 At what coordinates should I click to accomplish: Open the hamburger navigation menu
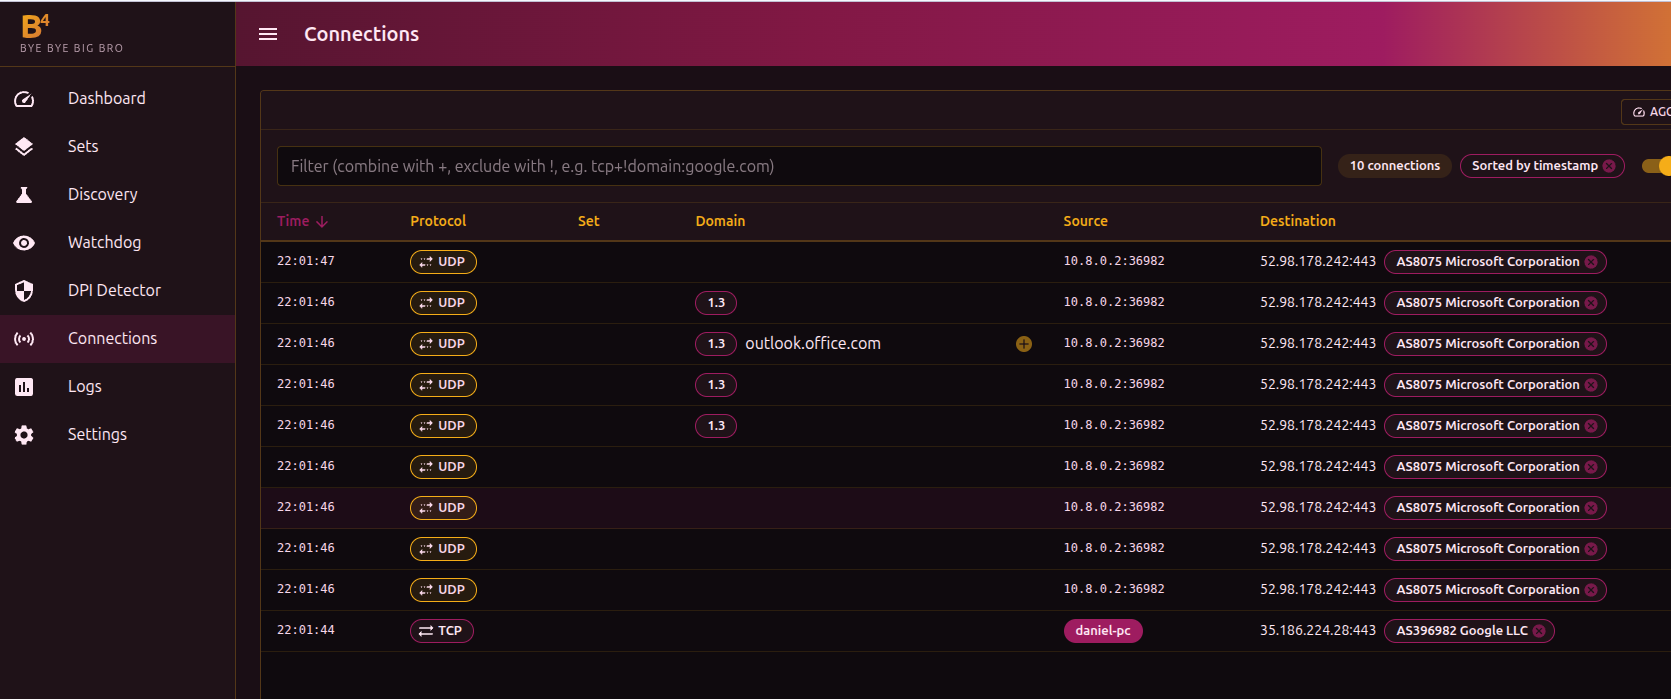point(268,34)
